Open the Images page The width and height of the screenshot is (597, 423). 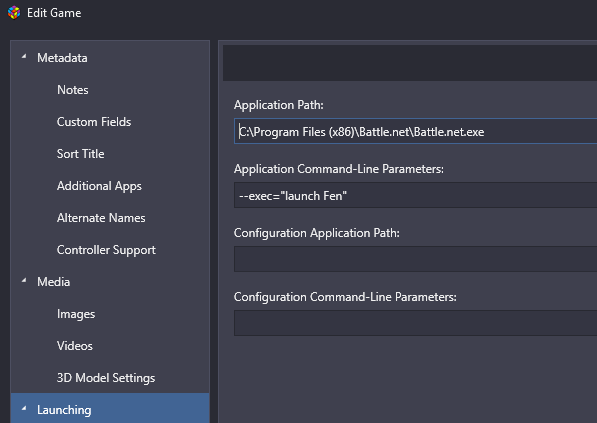coord(76,314)
